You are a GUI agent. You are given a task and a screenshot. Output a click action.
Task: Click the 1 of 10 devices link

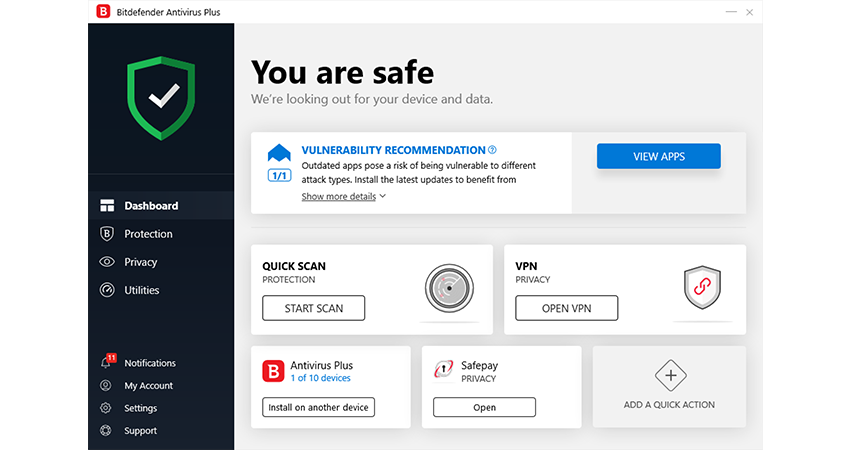[x=320, y=378]
